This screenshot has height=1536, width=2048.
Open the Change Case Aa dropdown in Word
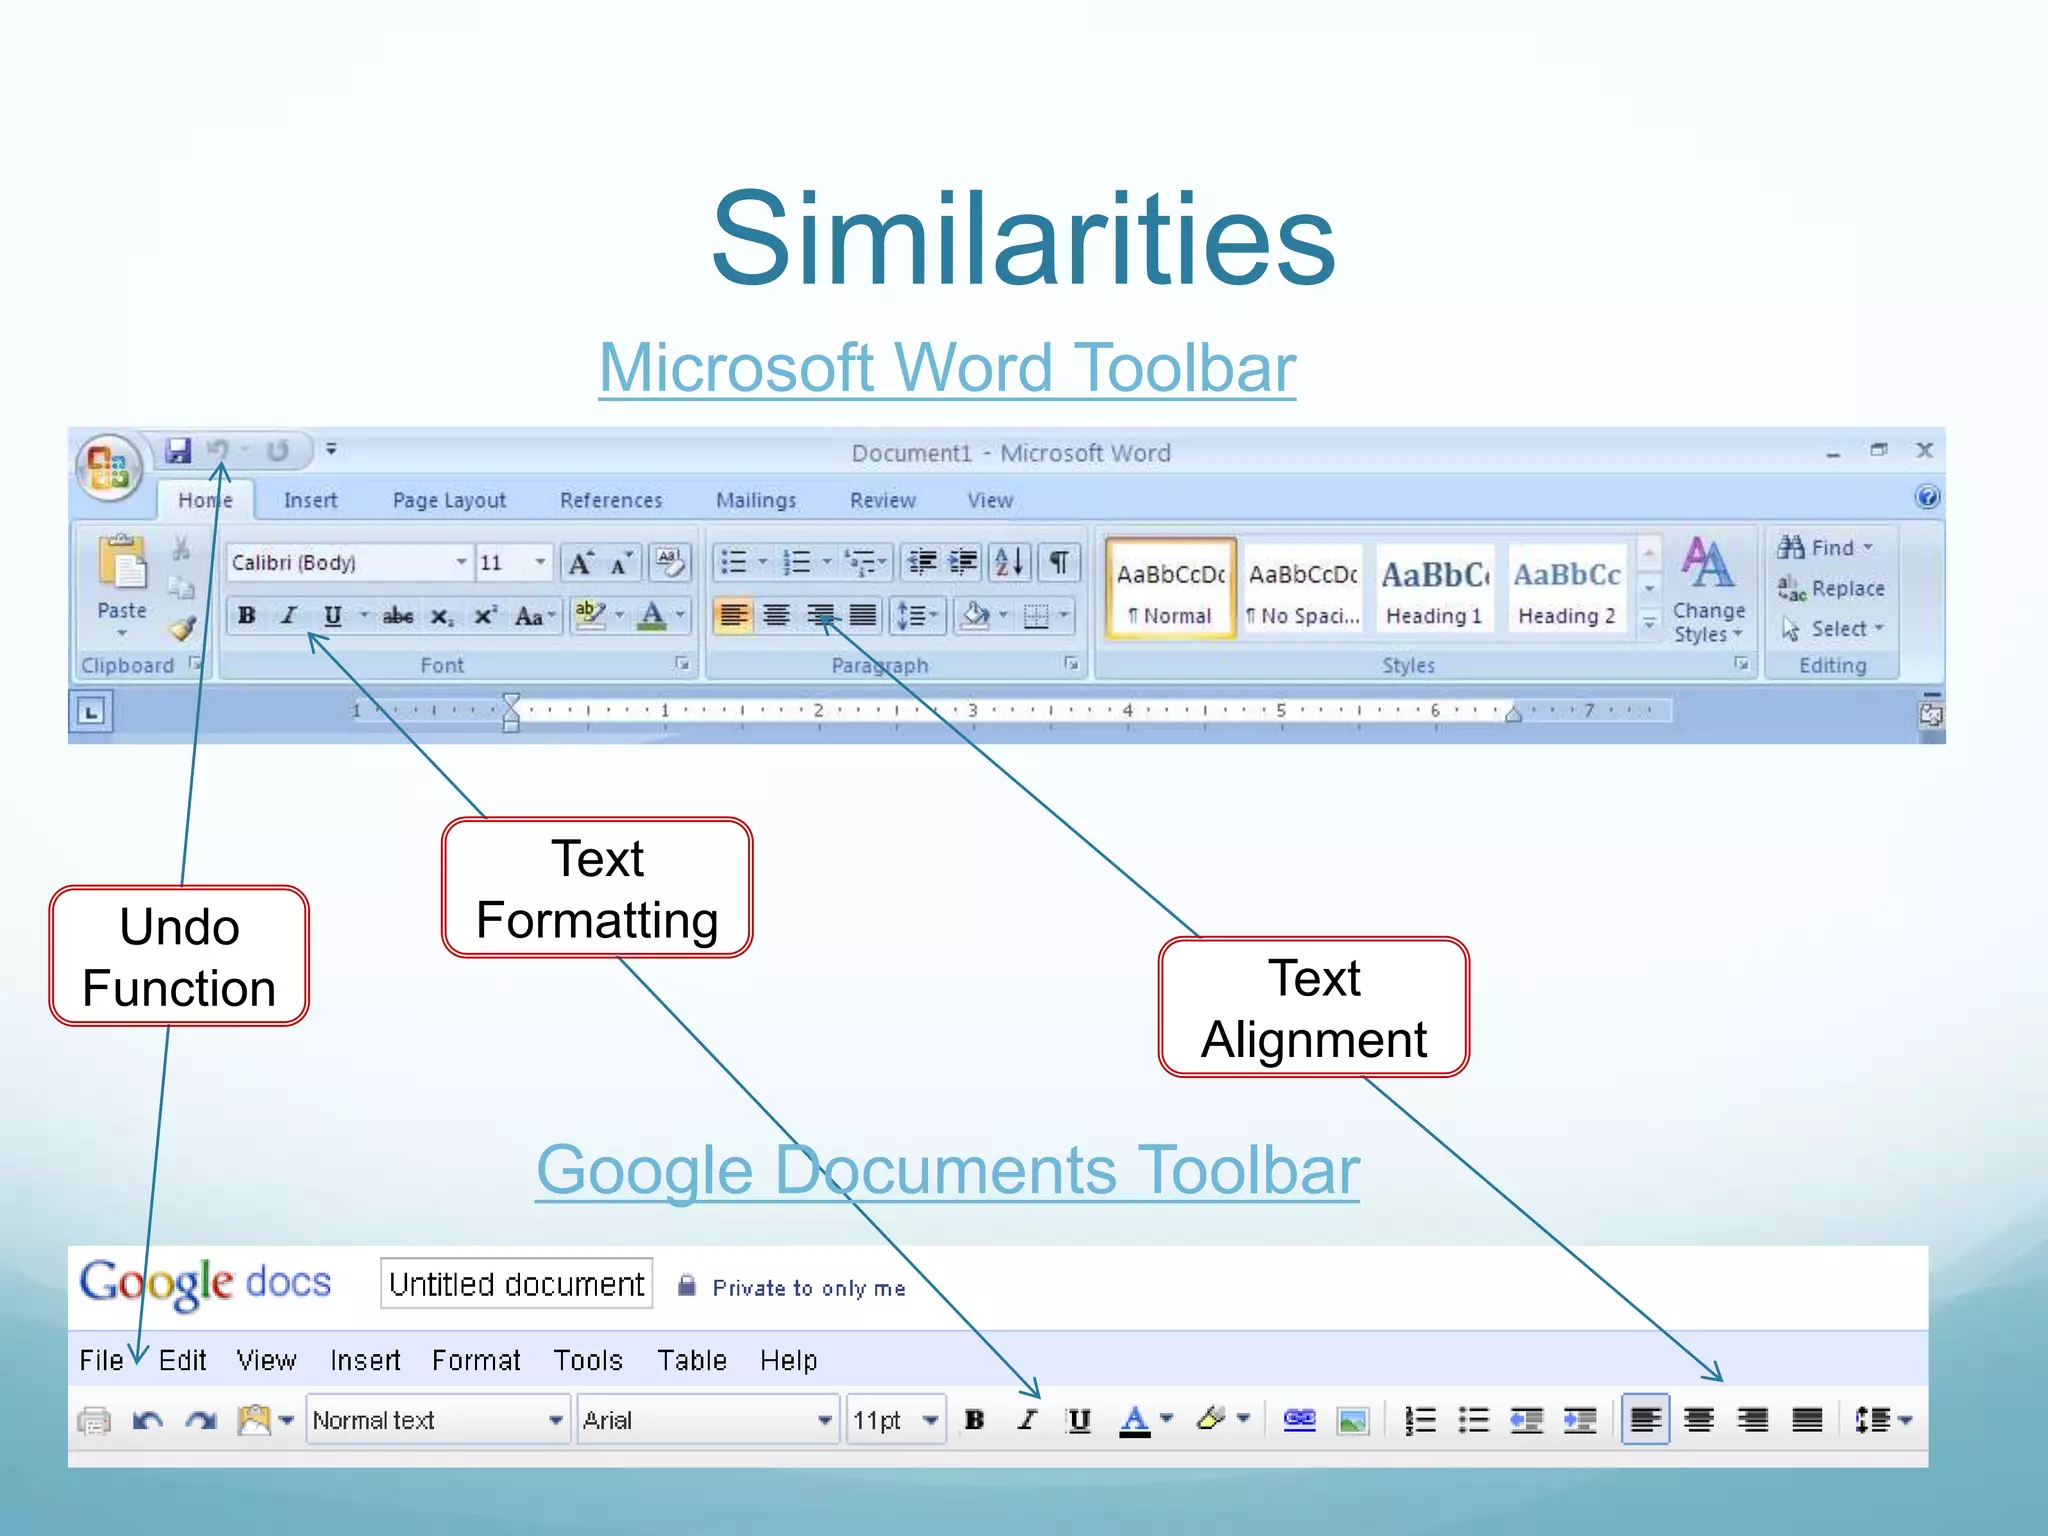click(535, 616)
